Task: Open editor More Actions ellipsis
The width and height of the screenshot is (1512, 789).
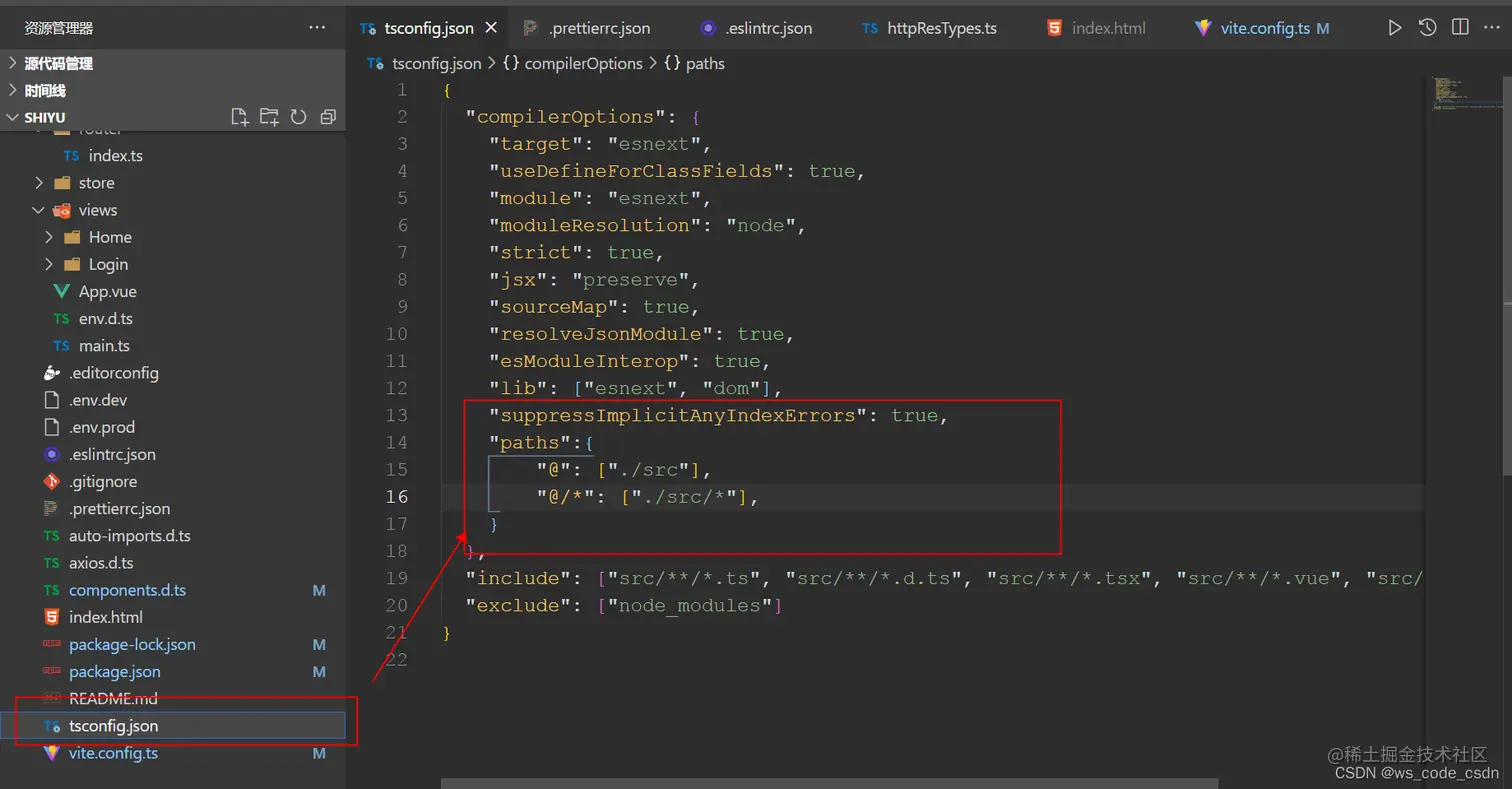Action: 1492,28
